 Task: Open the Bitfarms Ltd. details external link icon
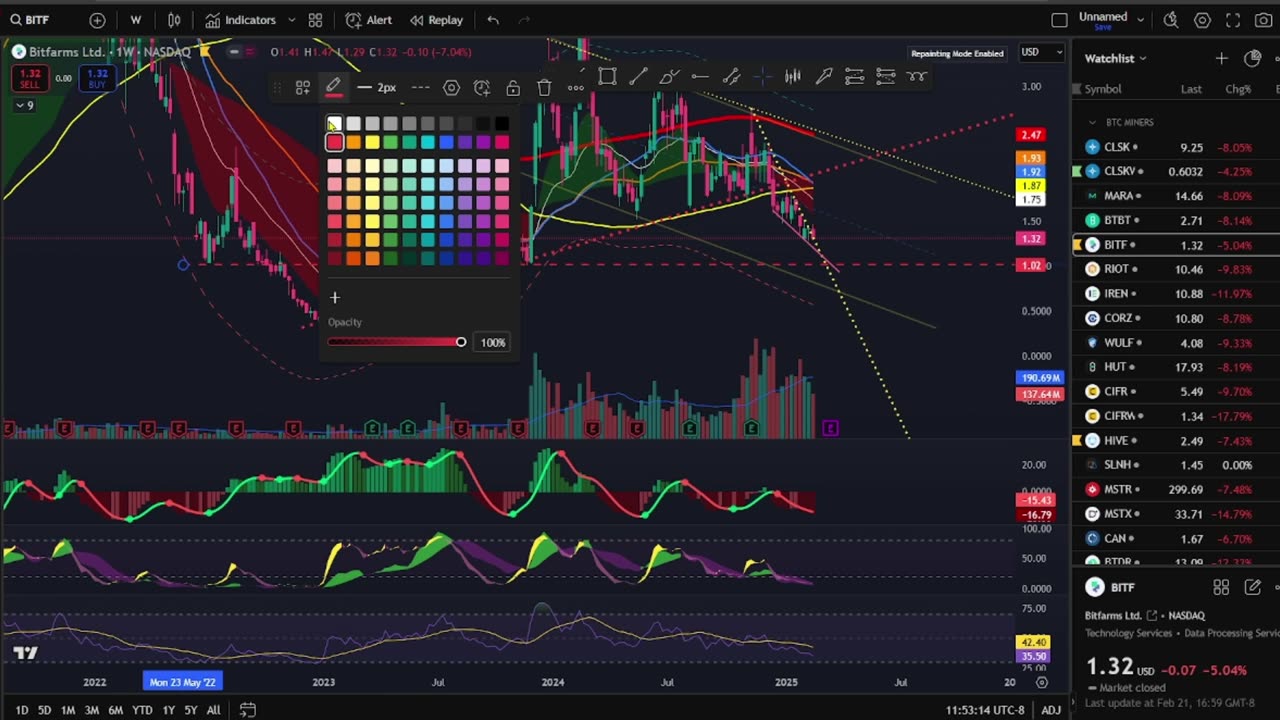coord(1152,616)
